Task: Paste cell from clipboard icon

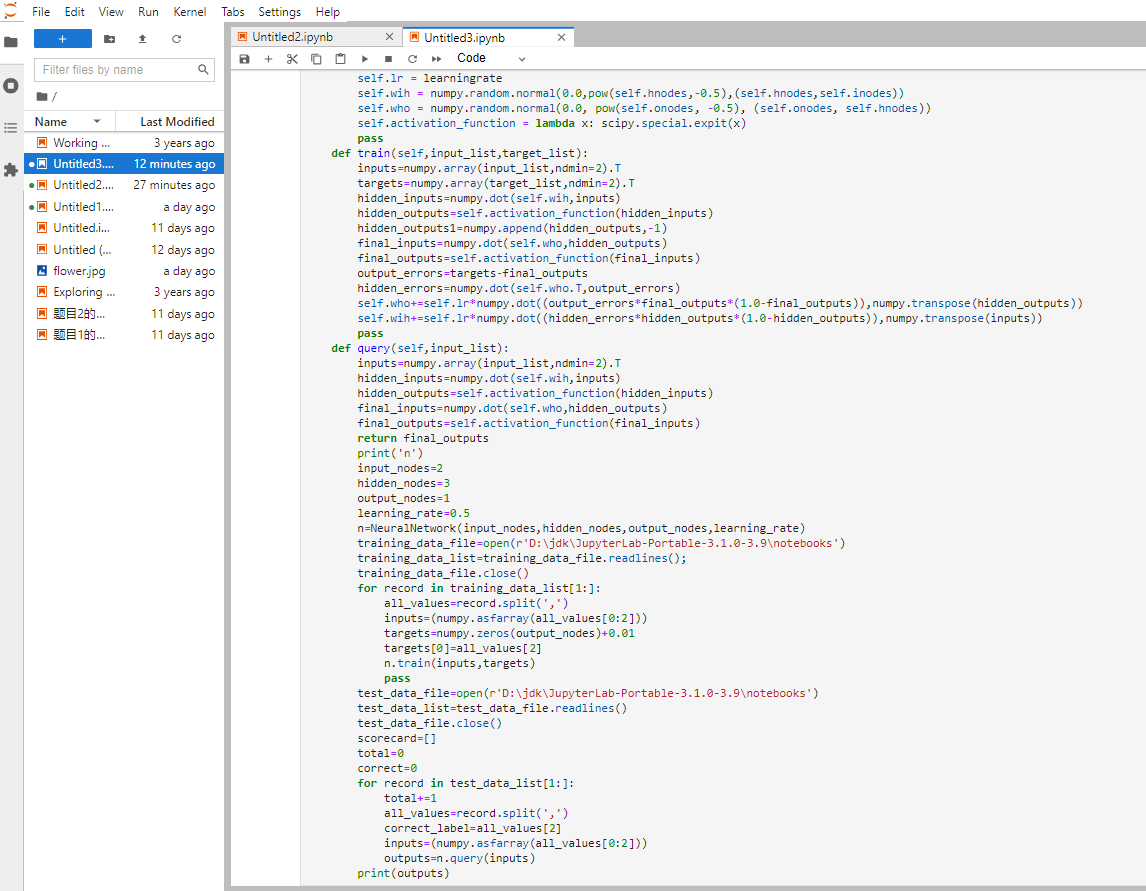Action: (x=340, y=59)
